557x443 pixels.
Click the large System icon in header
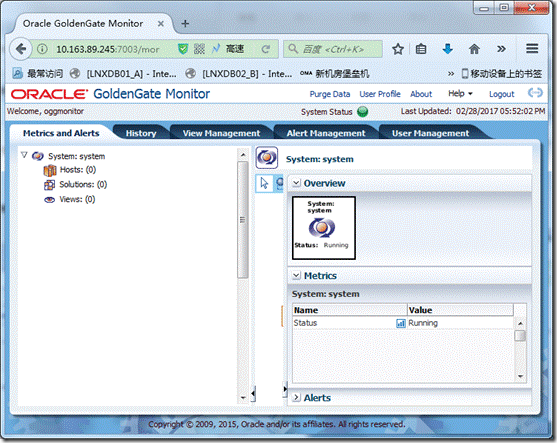267,157
